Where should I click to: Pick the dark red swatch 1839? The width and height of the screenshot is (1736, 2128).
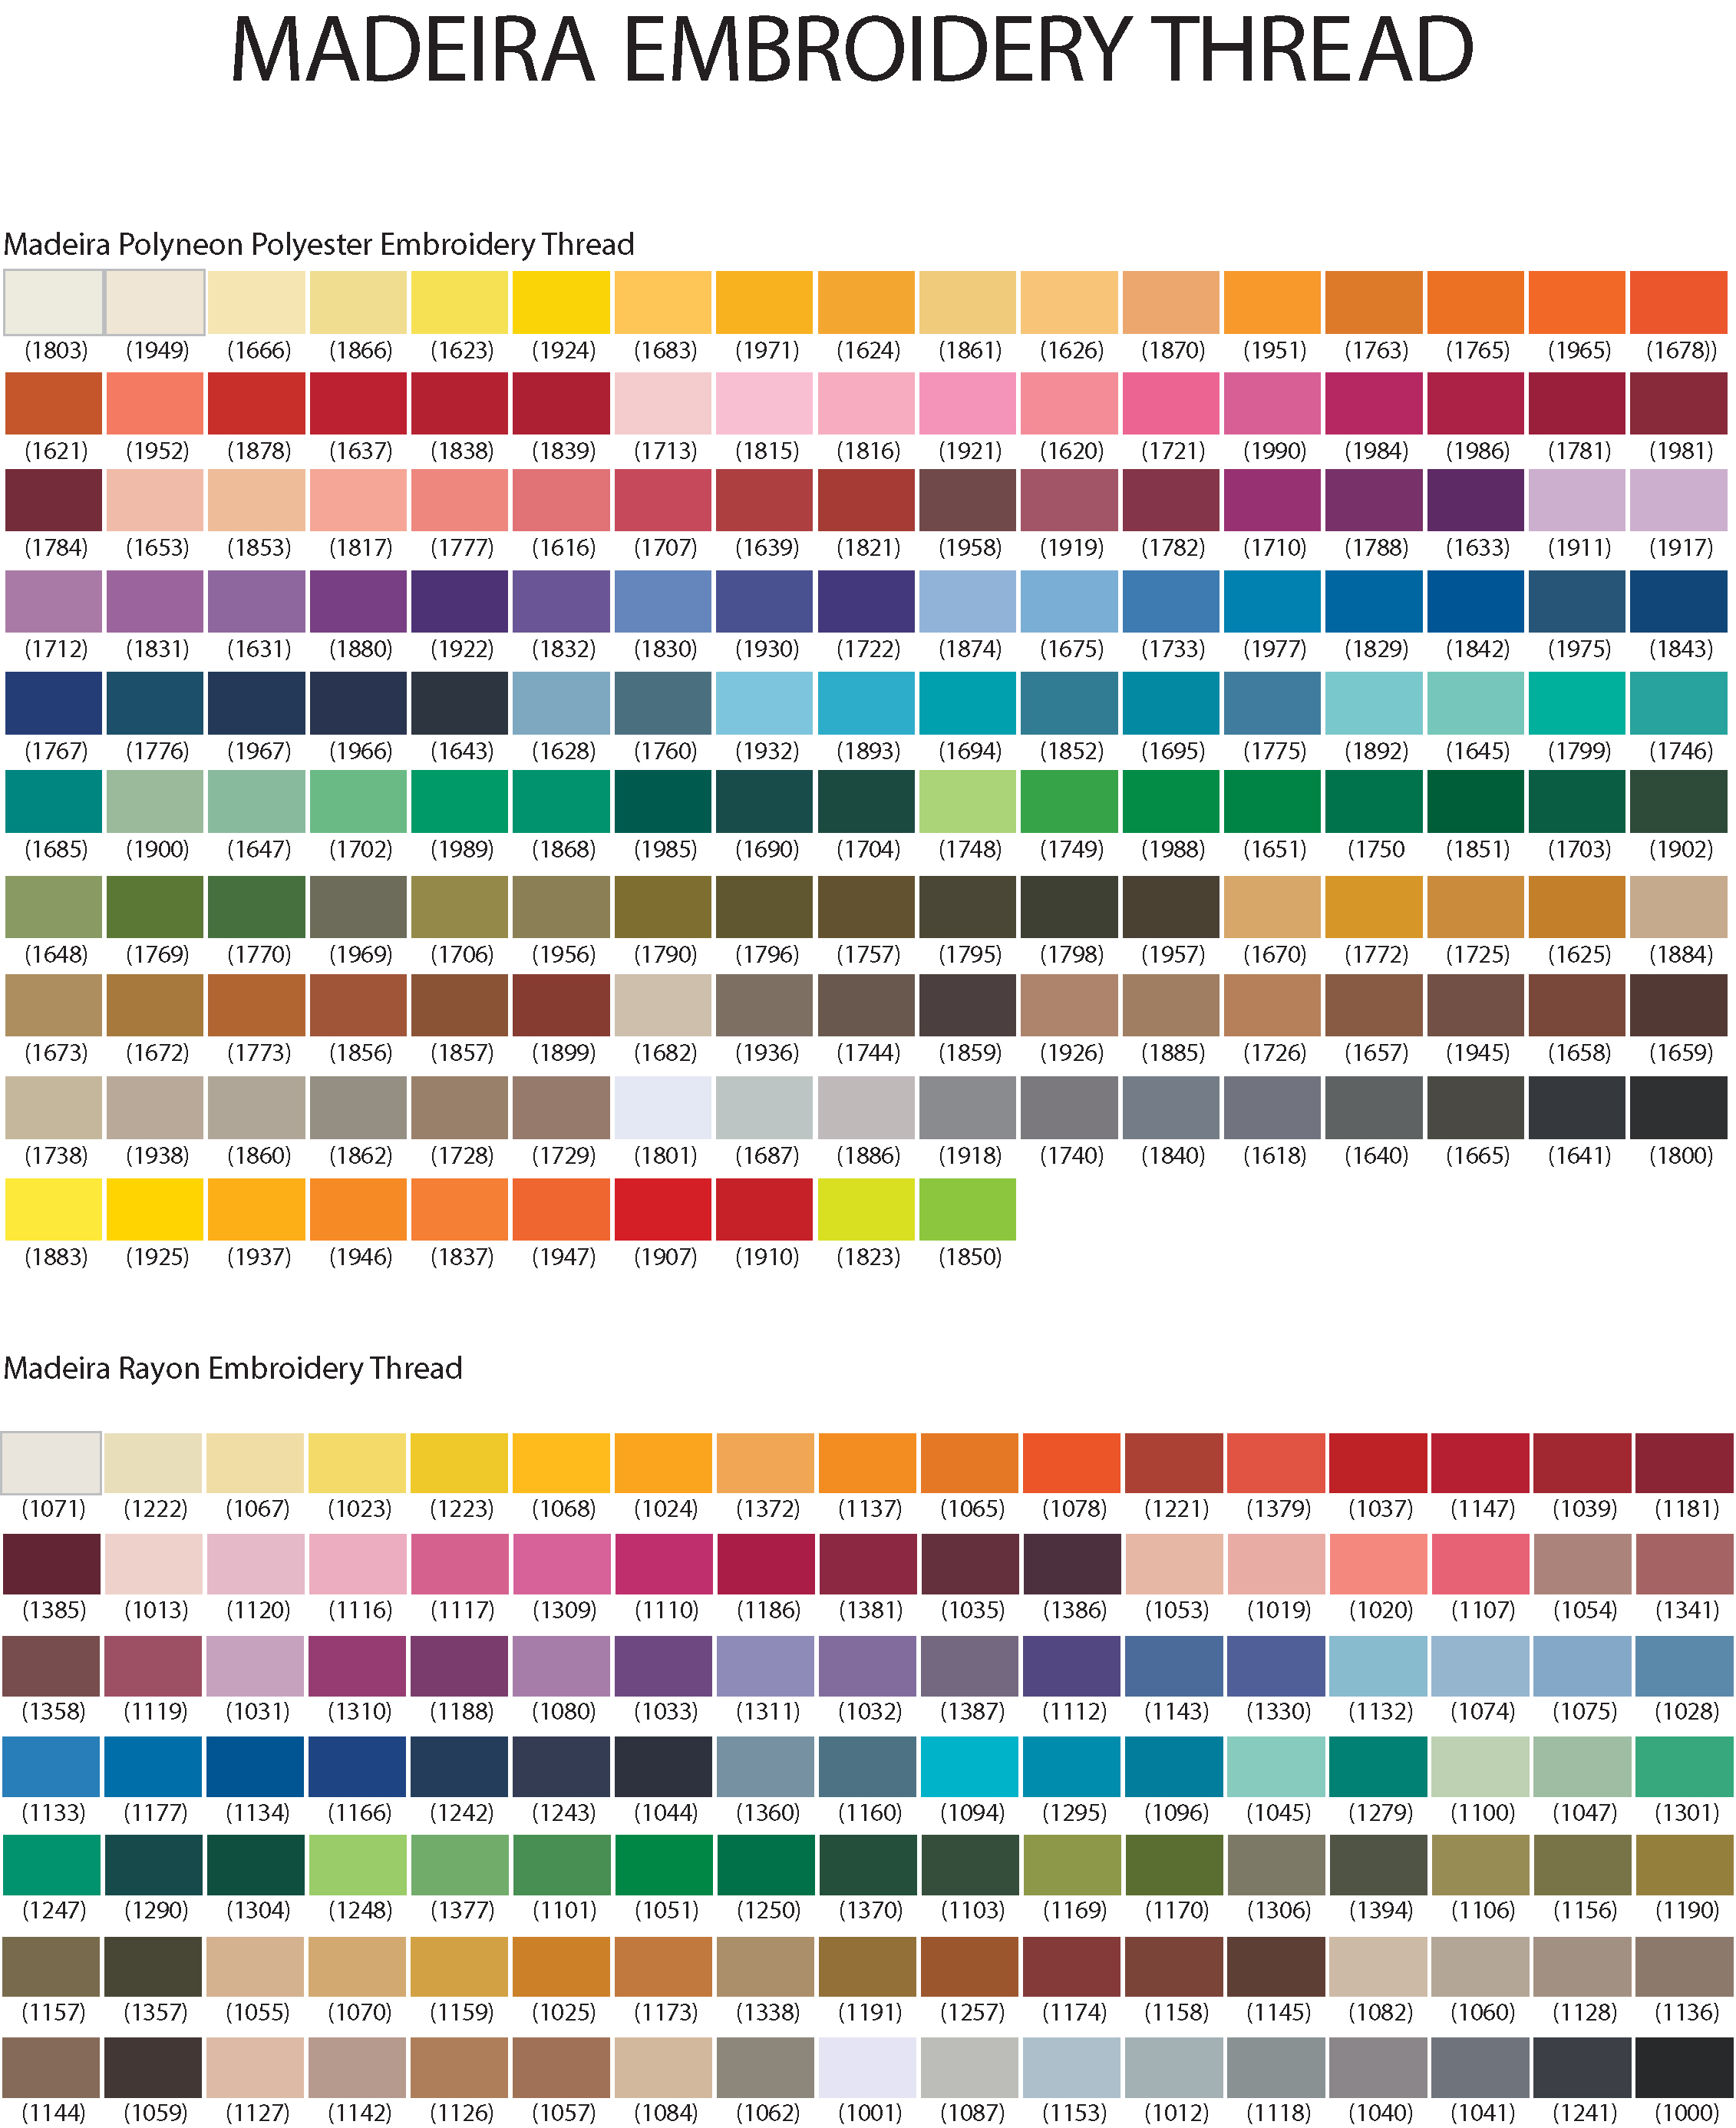(561, 404)
